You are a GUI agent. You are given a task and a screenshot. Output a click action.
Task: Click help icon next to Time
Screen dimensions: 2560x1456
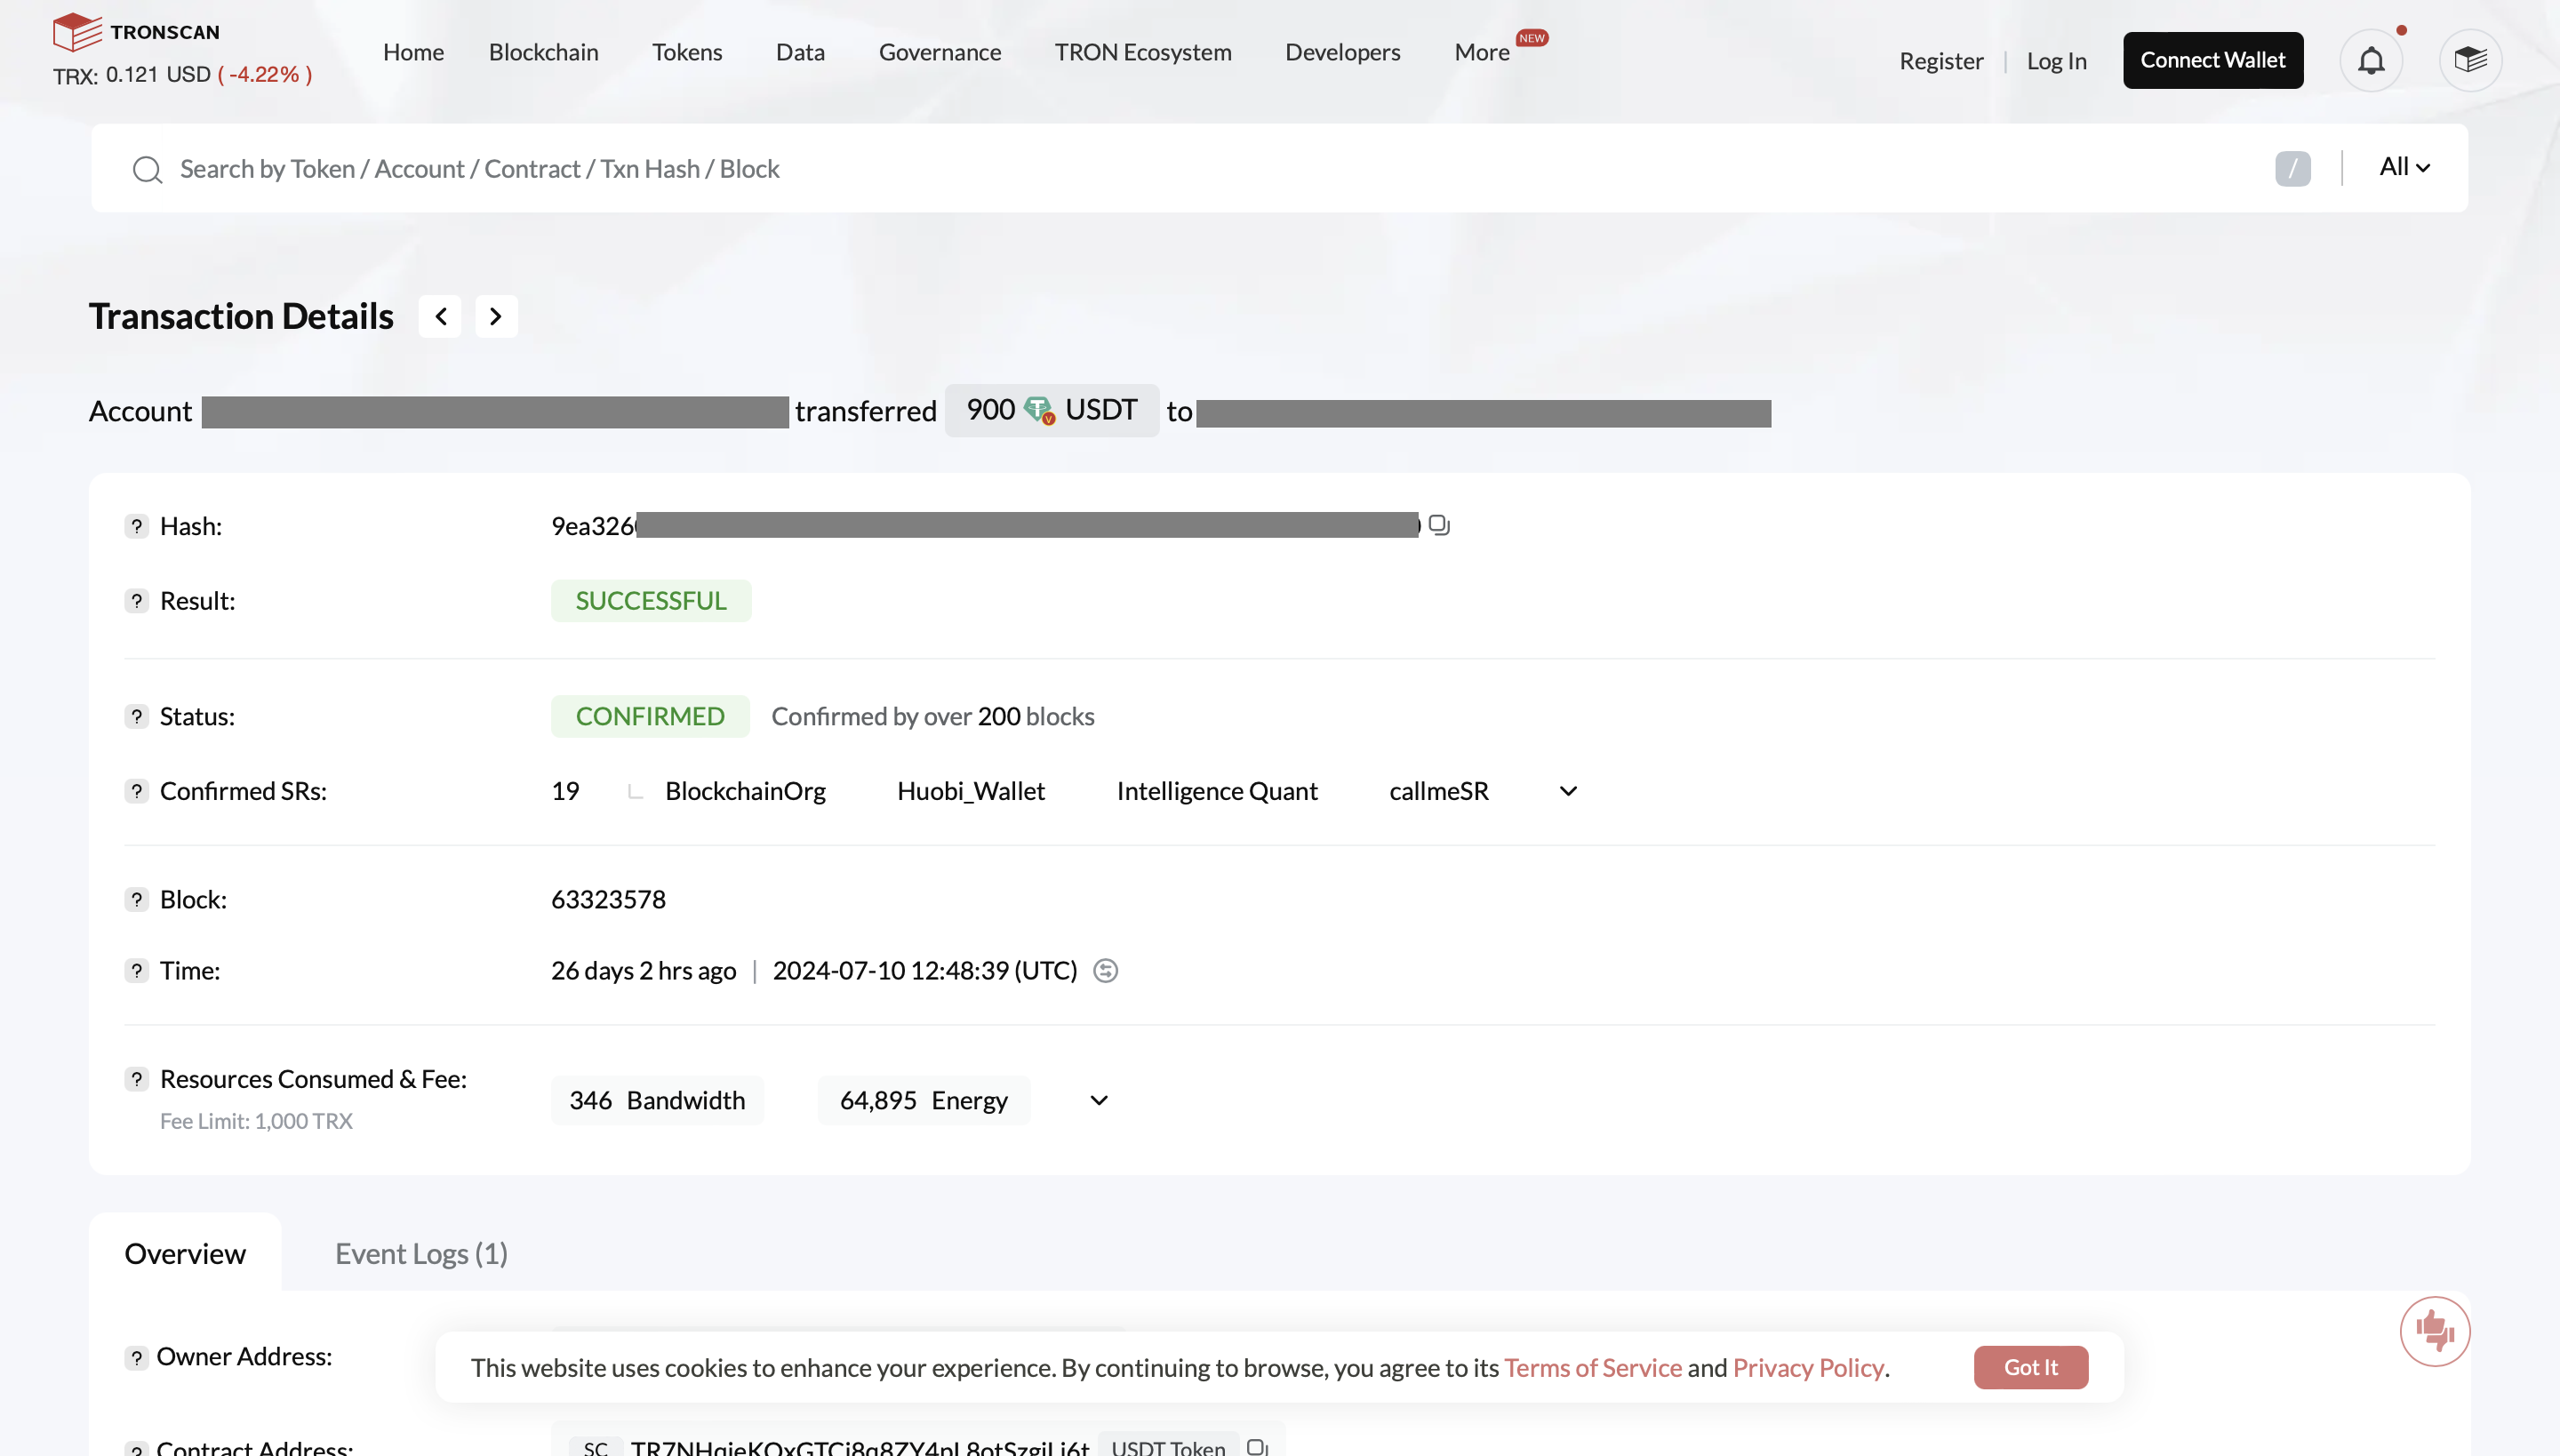click(x=136, y=970)
